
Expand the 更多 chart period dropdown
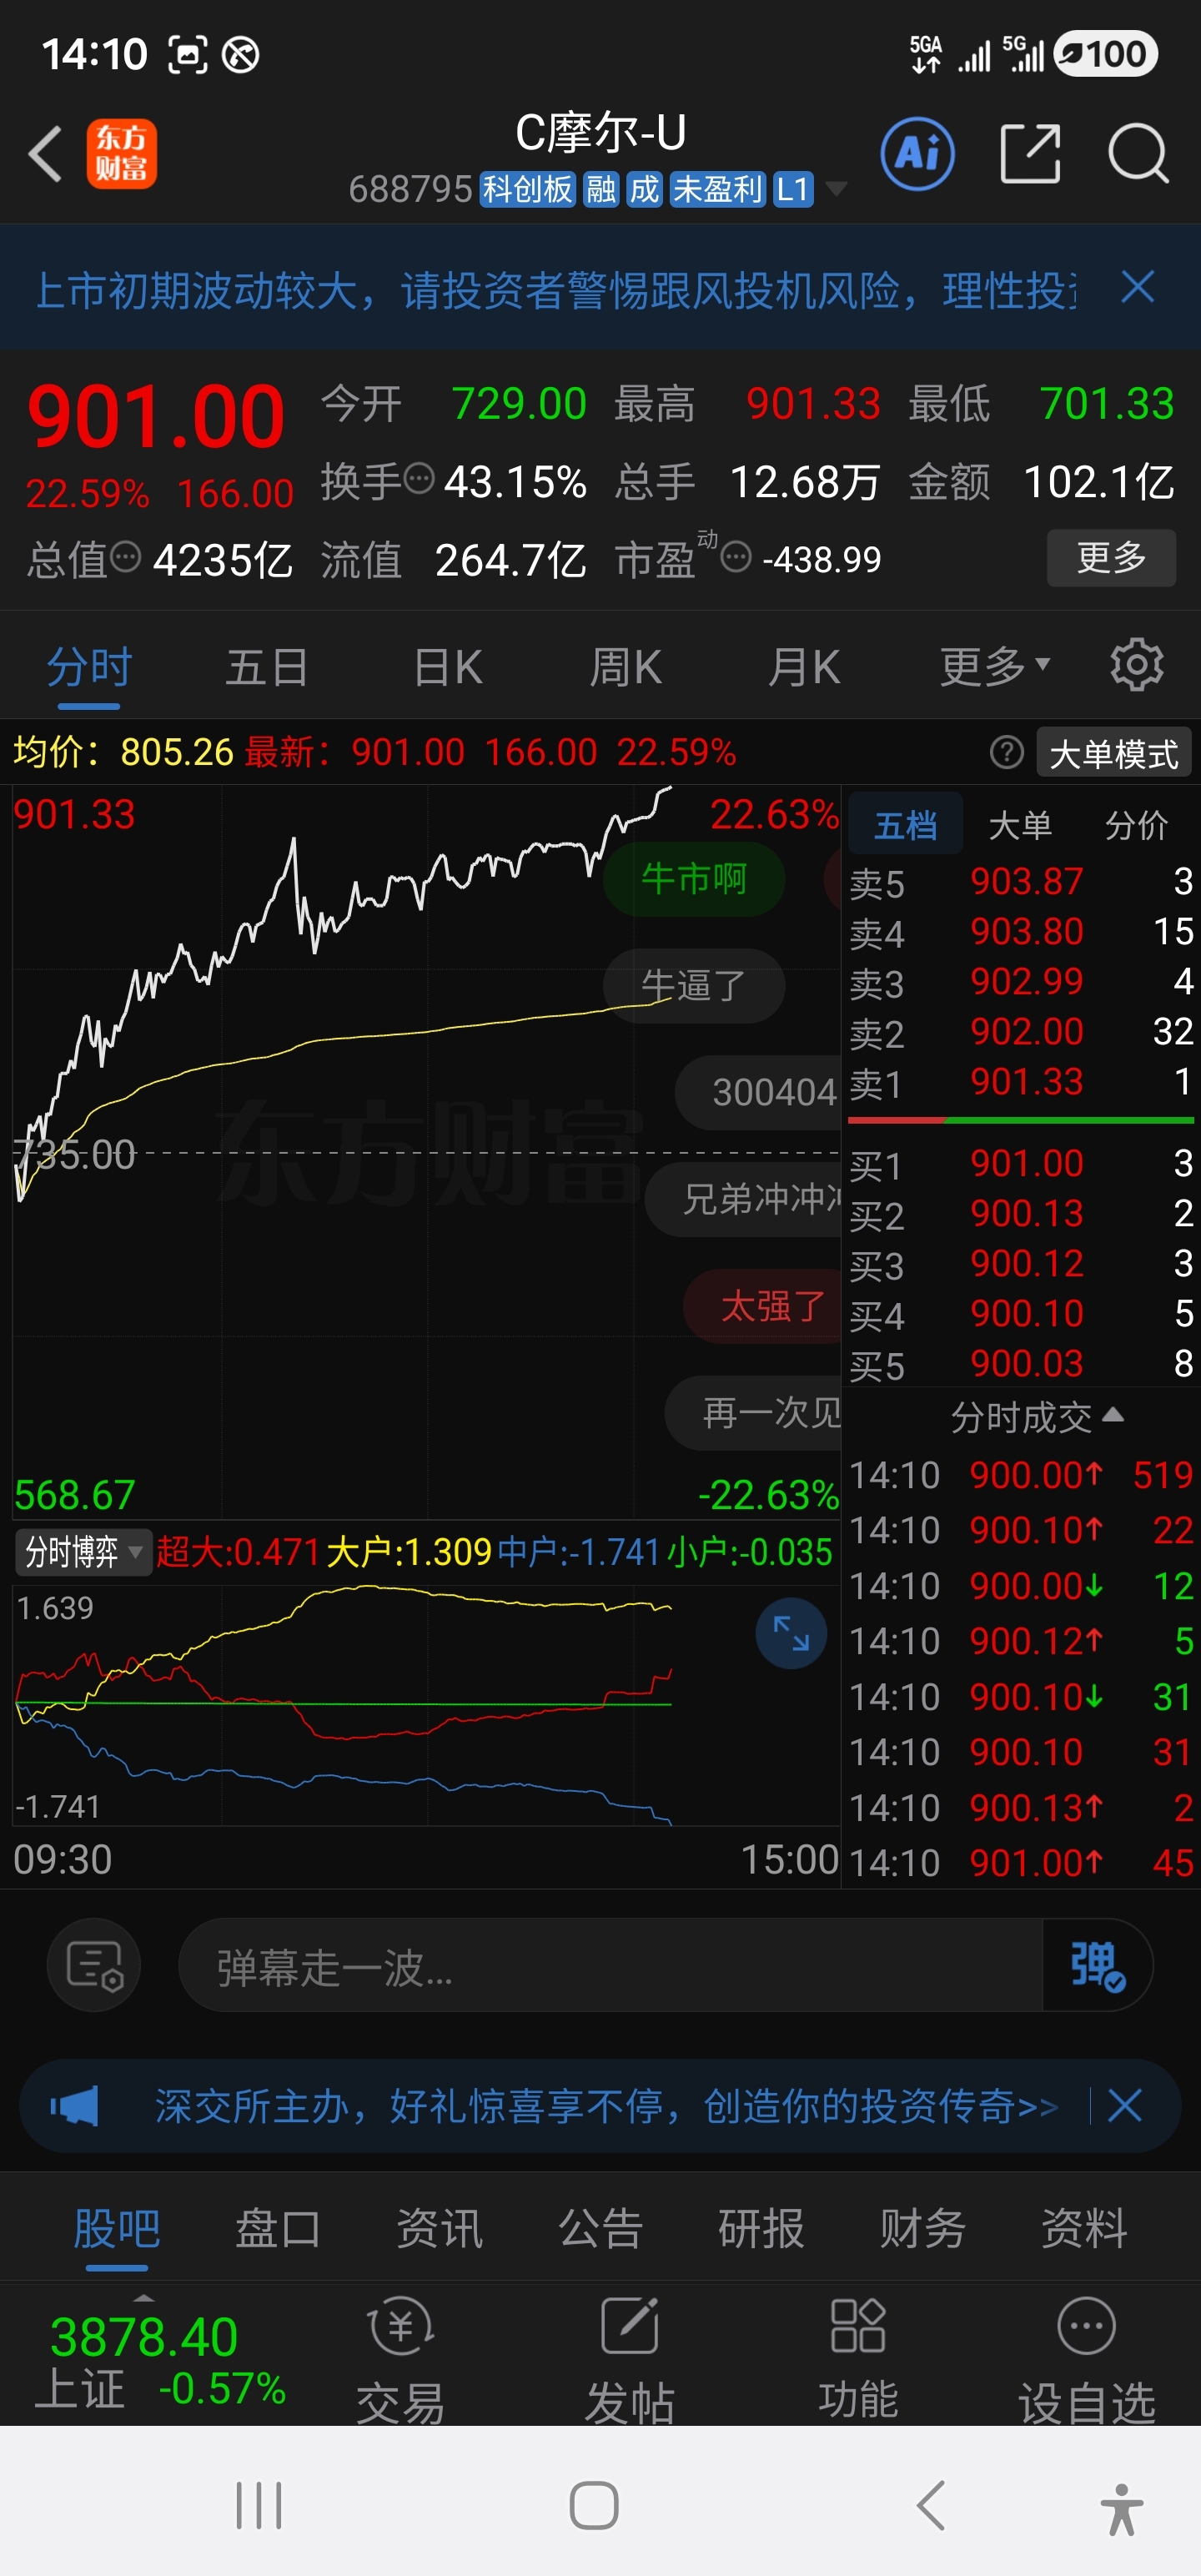[x=995, y=666]
